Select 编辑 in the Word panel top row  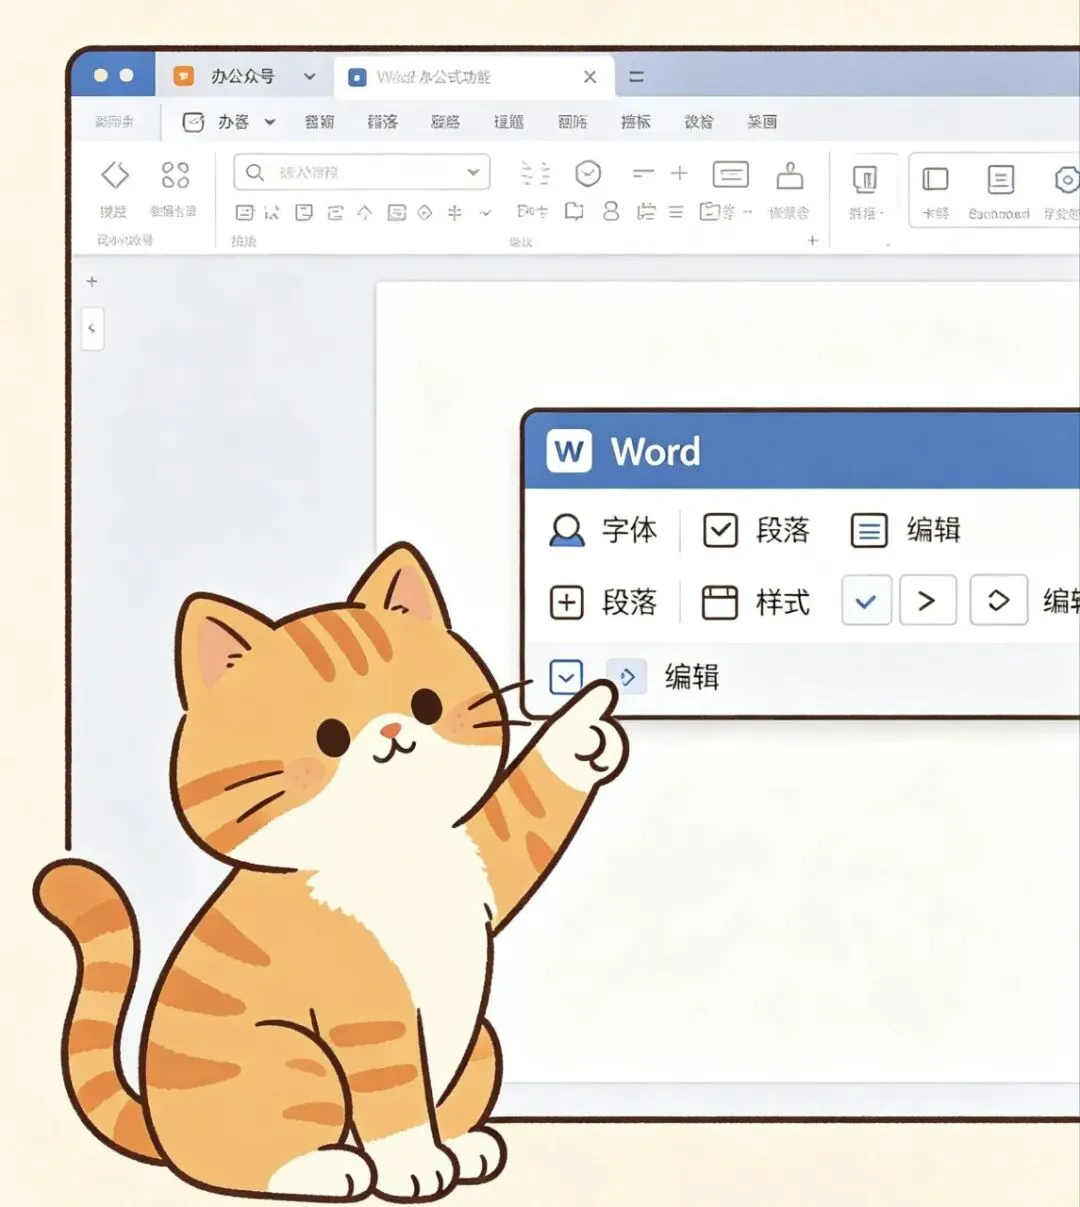[x=934, y=530]
